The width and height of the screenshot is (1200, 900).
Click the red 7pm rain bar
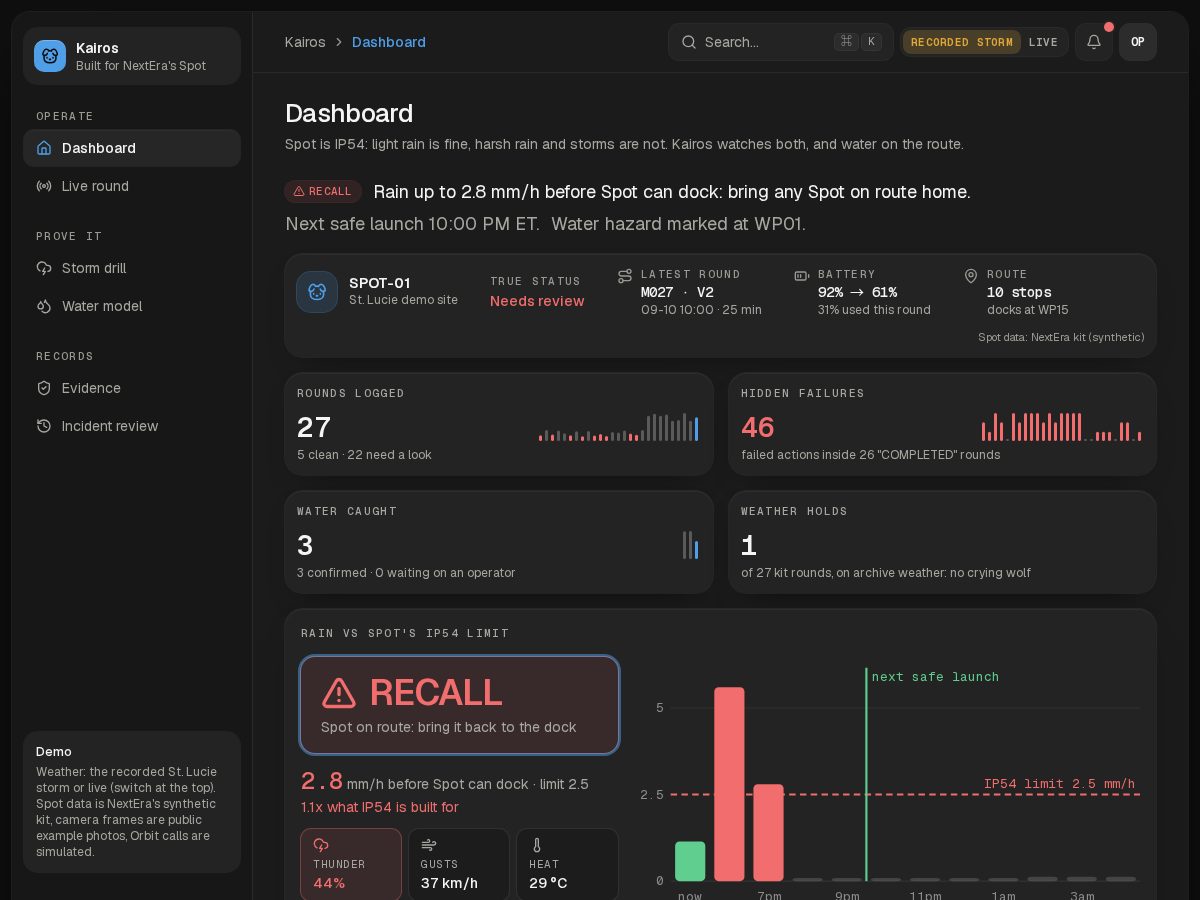pyautogui.click(x=768, y=832)
